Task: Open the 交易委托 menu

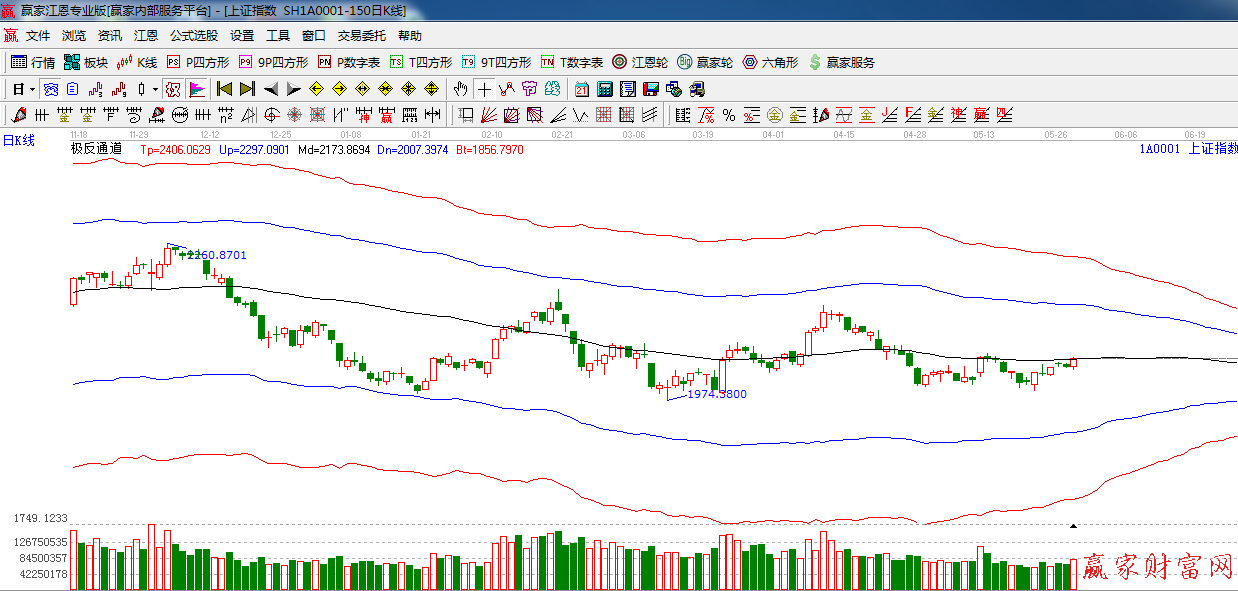Action: tap(361, 35)
